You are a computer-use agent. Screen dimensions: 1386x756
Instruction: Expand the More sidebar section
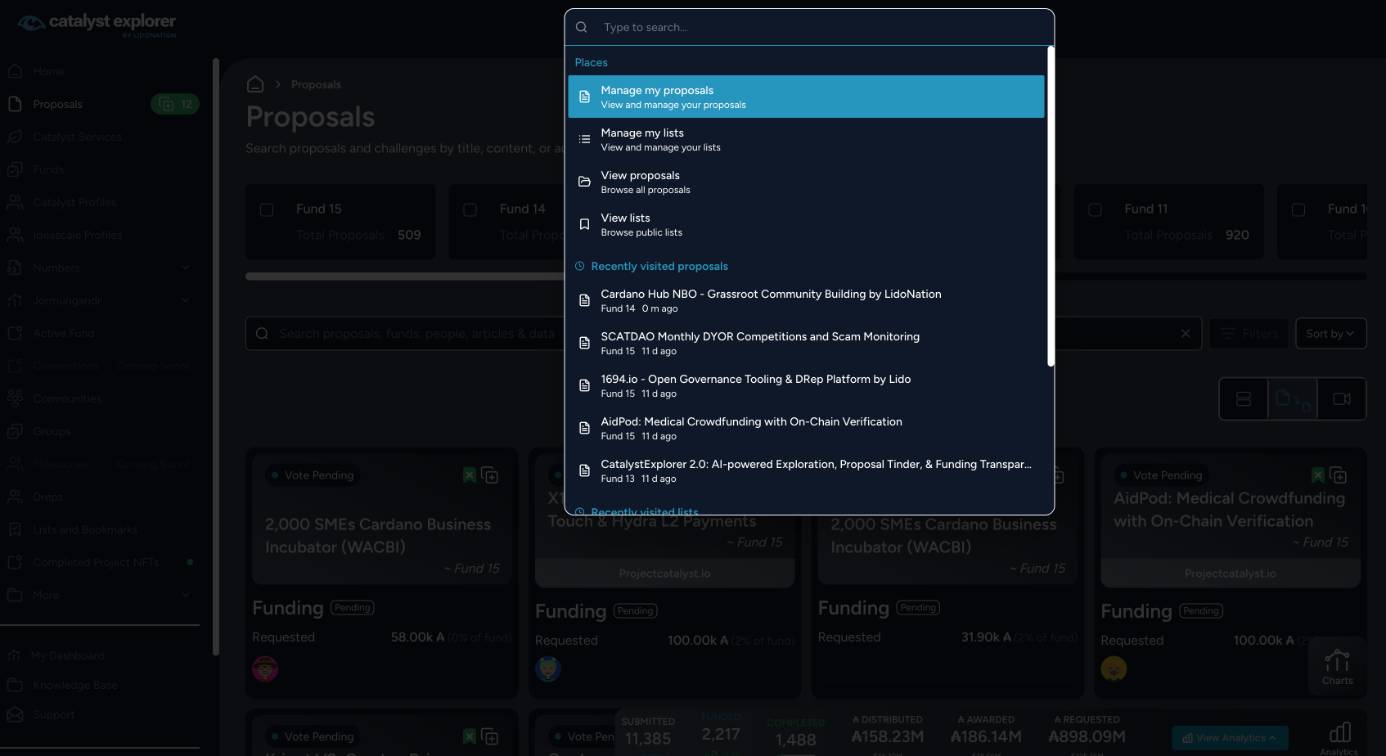point(185,595)
